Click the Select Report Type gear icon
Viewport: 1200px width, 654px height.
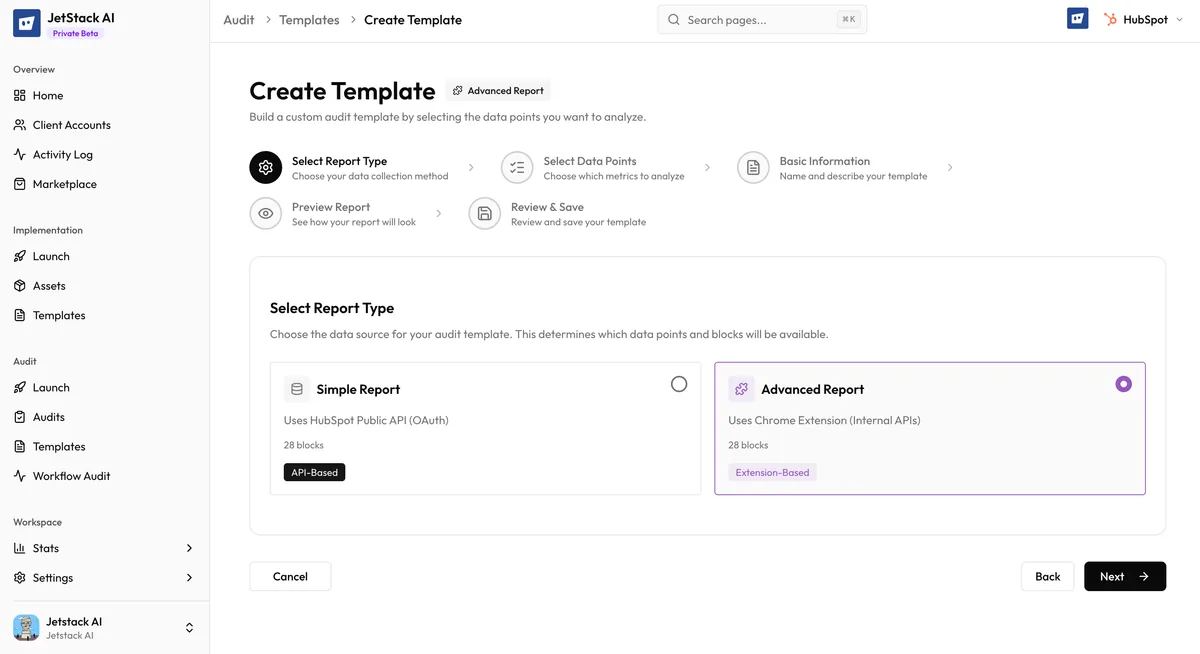(x=264, y=166)
